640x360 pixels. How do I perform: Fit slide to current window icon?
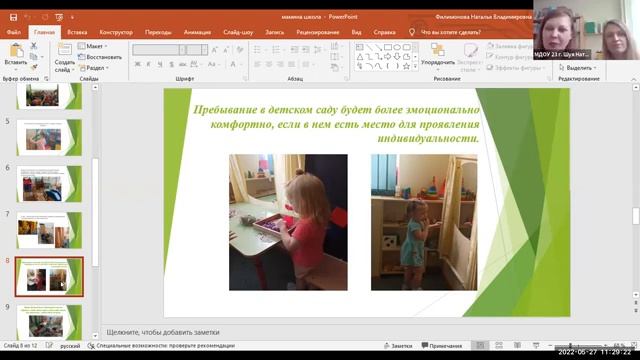tap(633, 346)
